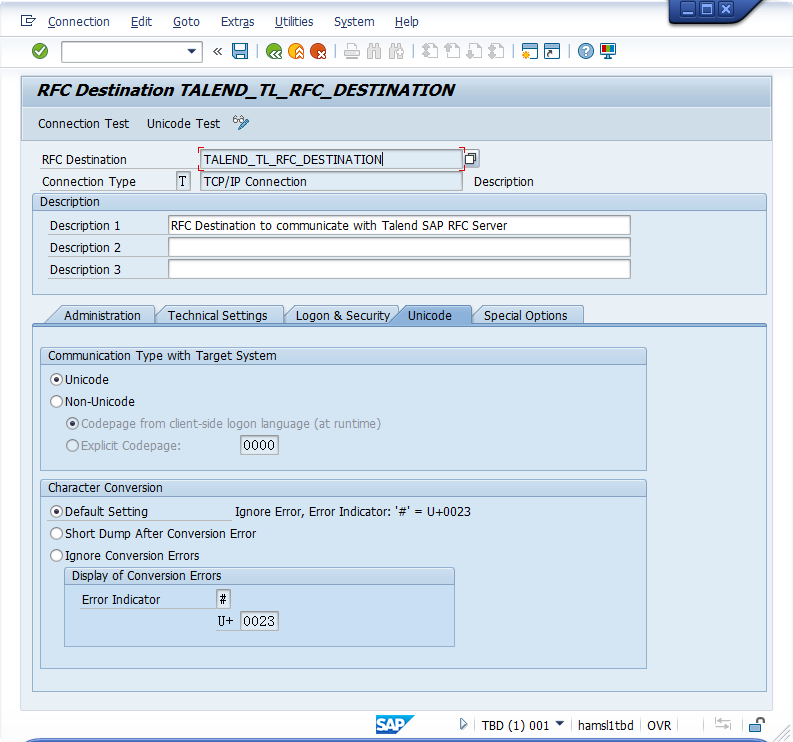Click the green Enter checkmark icon
Image resolution: width=793 pixels, height=742 pixels.
click(40, 51)
